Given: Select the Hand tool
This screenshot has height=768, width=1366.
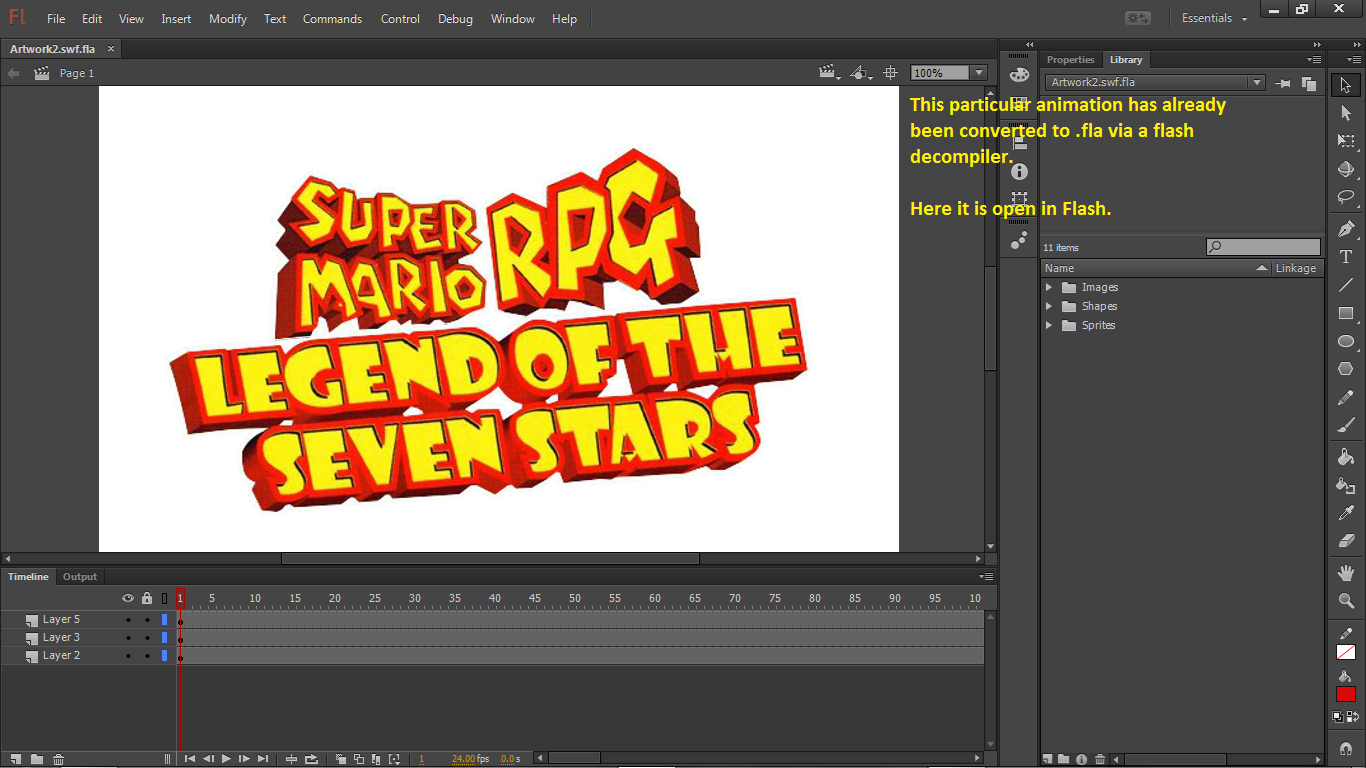Looking at the screenshot, I should tap(1346, 573).
